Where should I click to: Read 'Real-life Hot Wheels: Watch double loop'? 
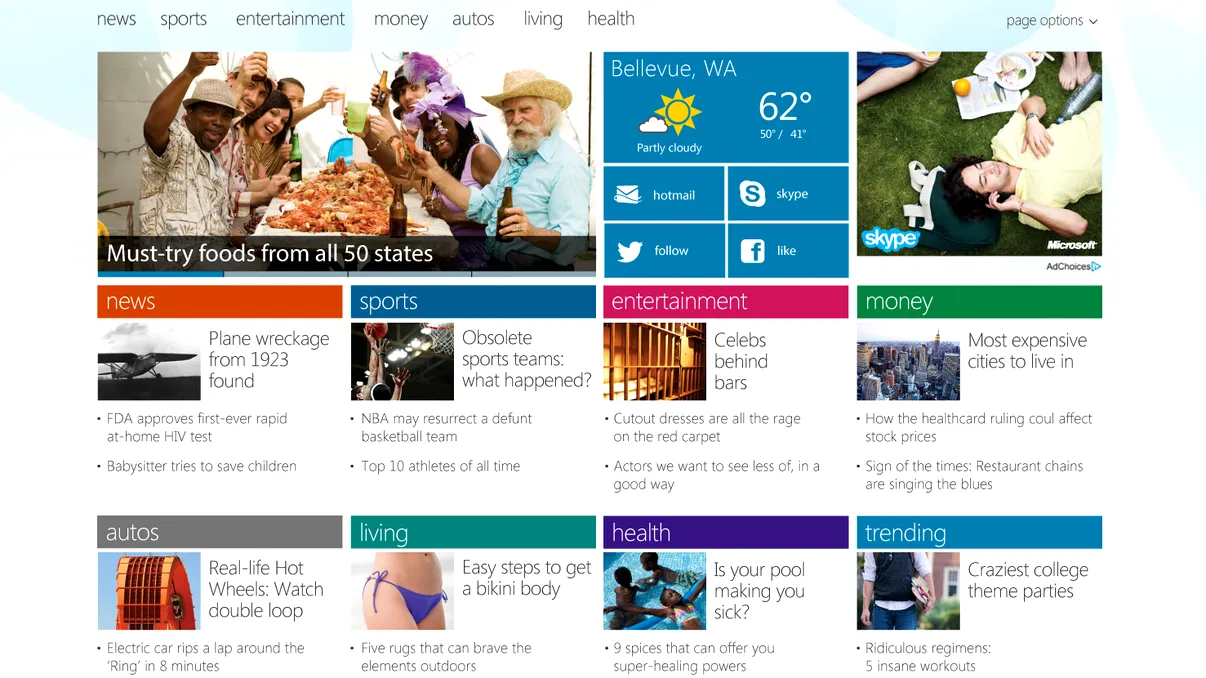pos(266,589)
